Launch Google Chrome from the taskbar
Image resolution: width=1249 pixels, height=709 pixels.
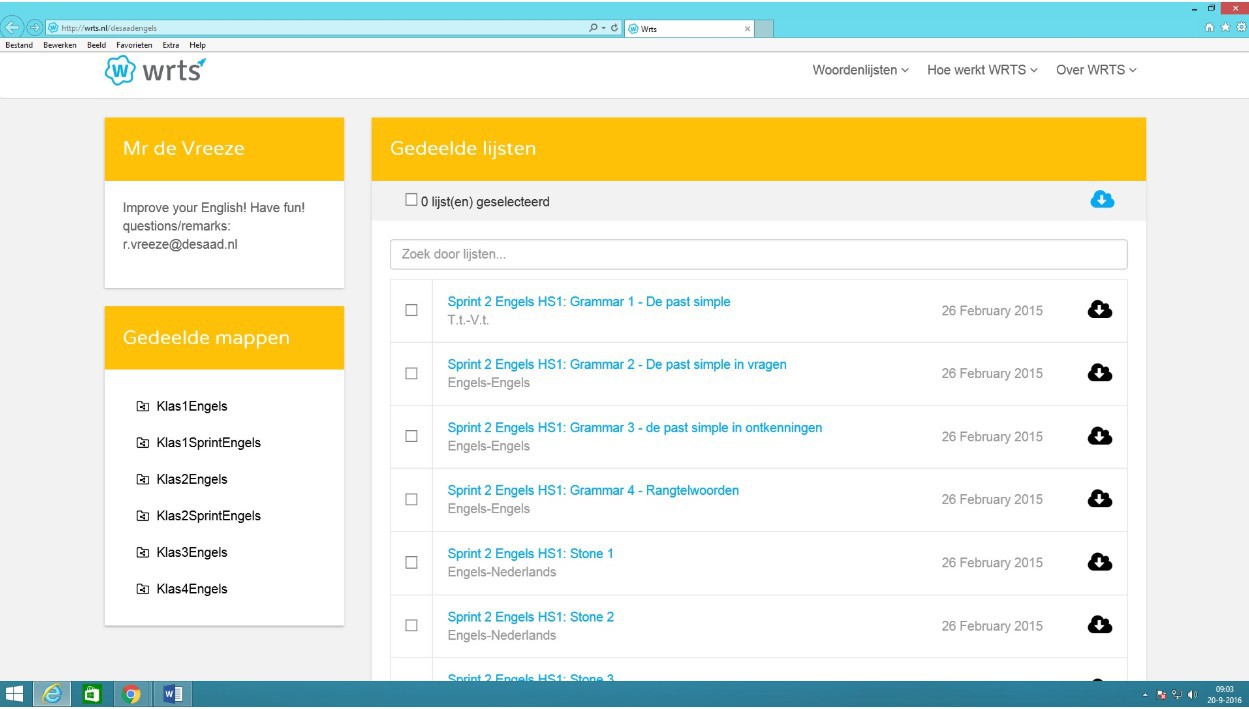[131, 694]
